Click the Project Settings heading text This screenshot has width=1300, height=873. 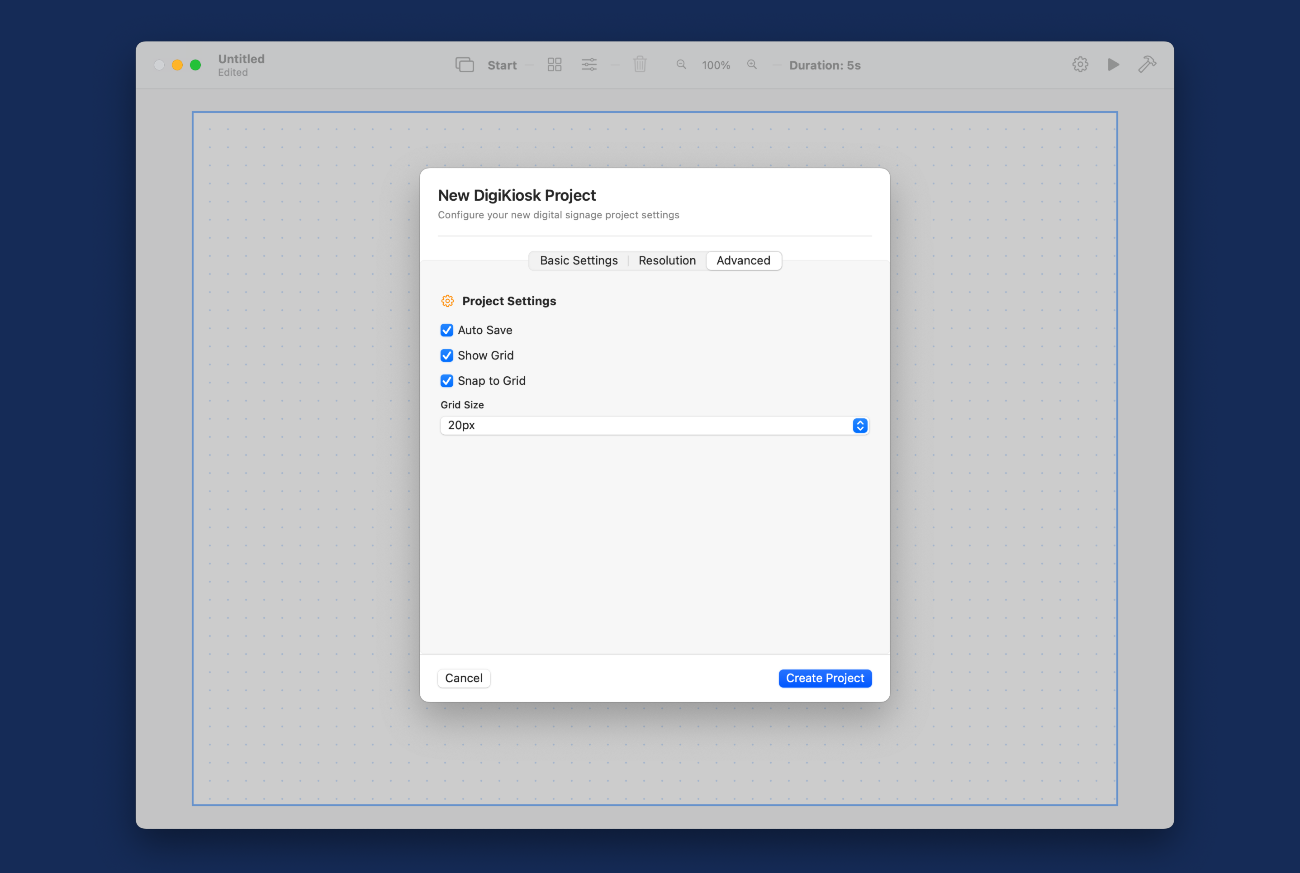tap(509, 301)
